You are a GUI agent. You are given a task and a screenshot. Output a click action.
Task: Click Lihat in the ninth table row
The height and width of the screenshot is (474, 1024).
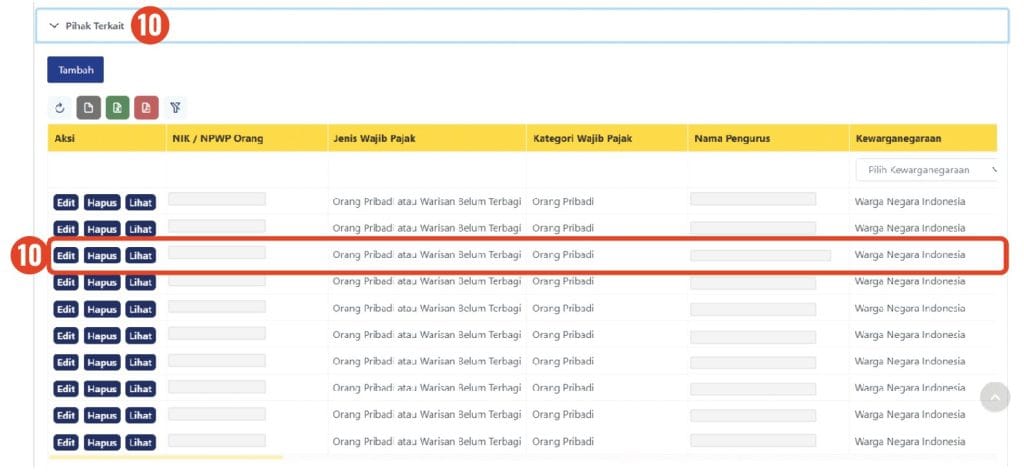pos(140,415)
